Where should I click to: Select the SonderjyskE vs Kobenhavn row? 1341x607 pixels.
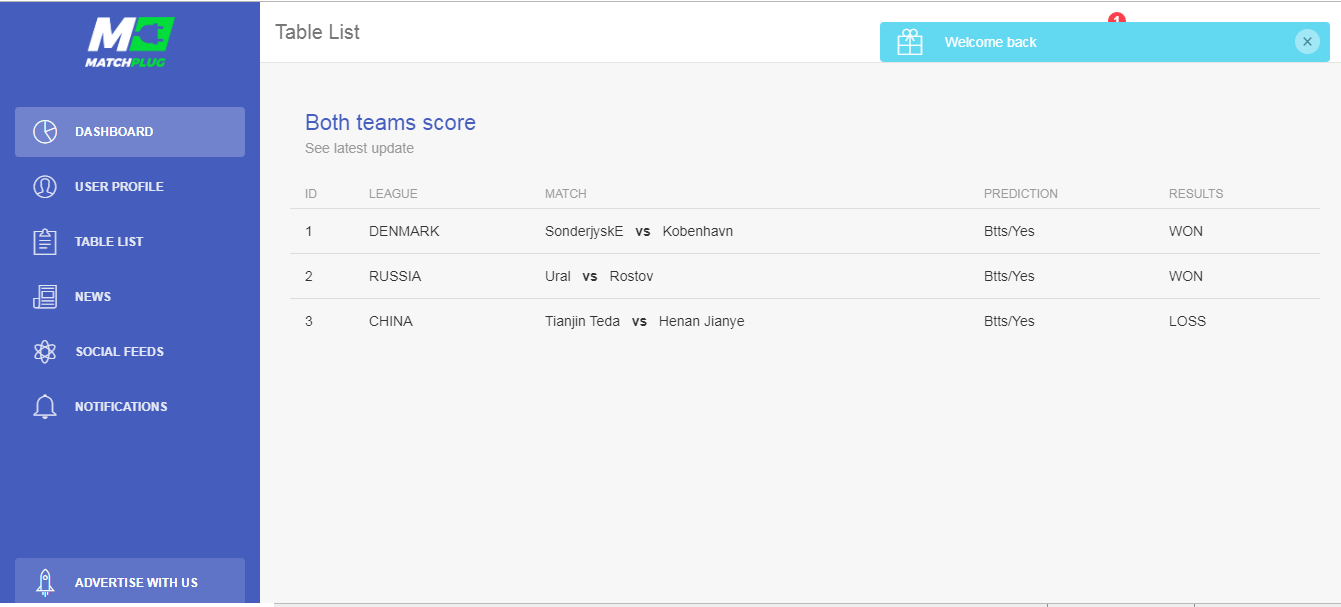click(x=639, y=231)
